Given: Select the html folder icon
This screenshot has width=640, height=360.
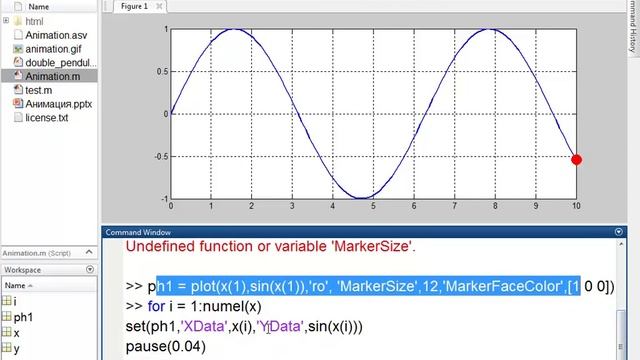Looking at the screenshot, I should tap(18, 21).
